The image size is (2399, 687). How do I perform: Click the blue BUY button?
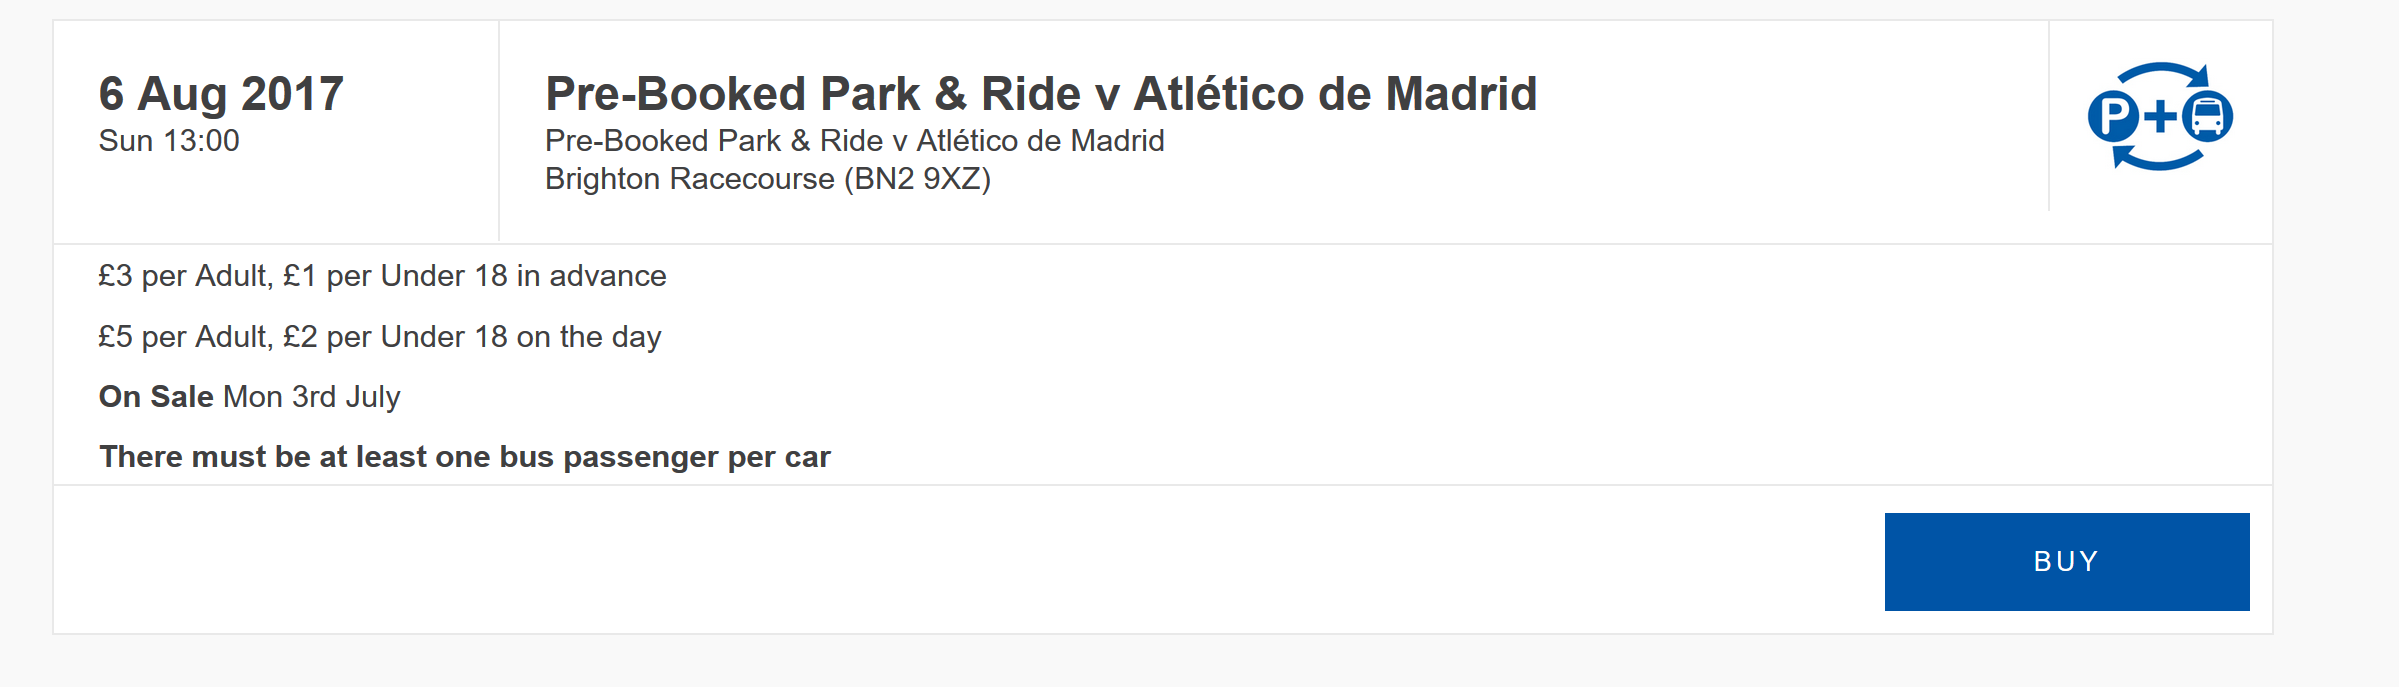2066,561
